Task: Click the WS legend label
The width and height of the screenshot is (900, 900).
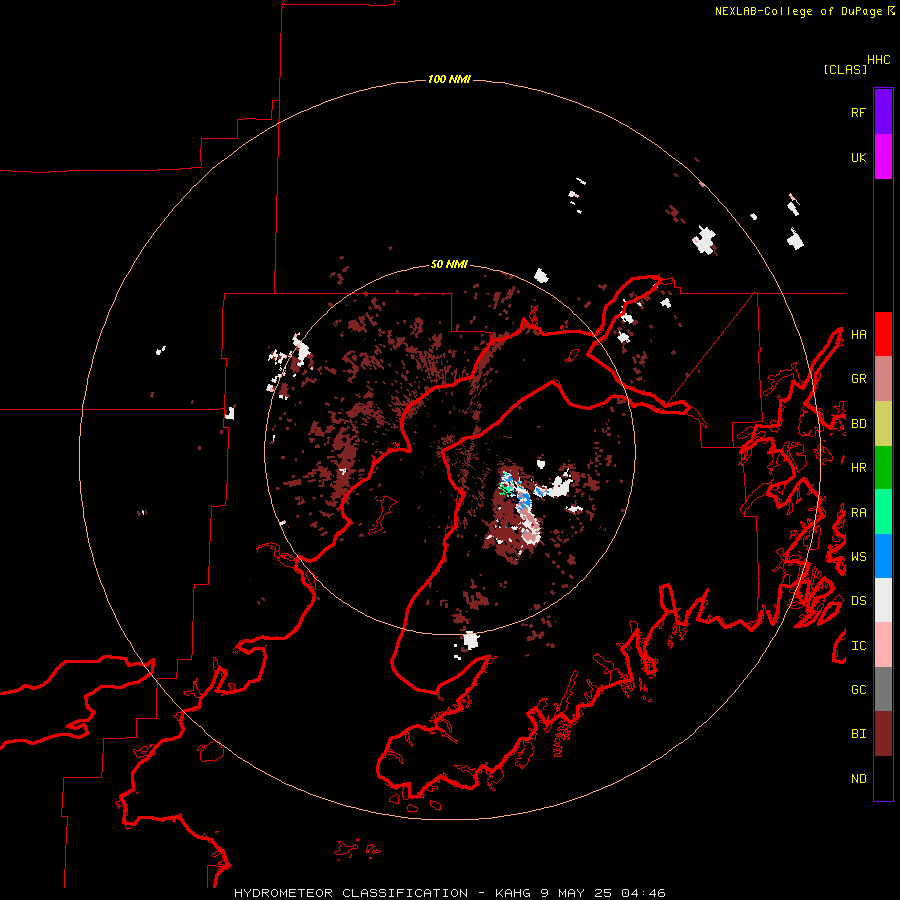Action: tap(858, 557)
